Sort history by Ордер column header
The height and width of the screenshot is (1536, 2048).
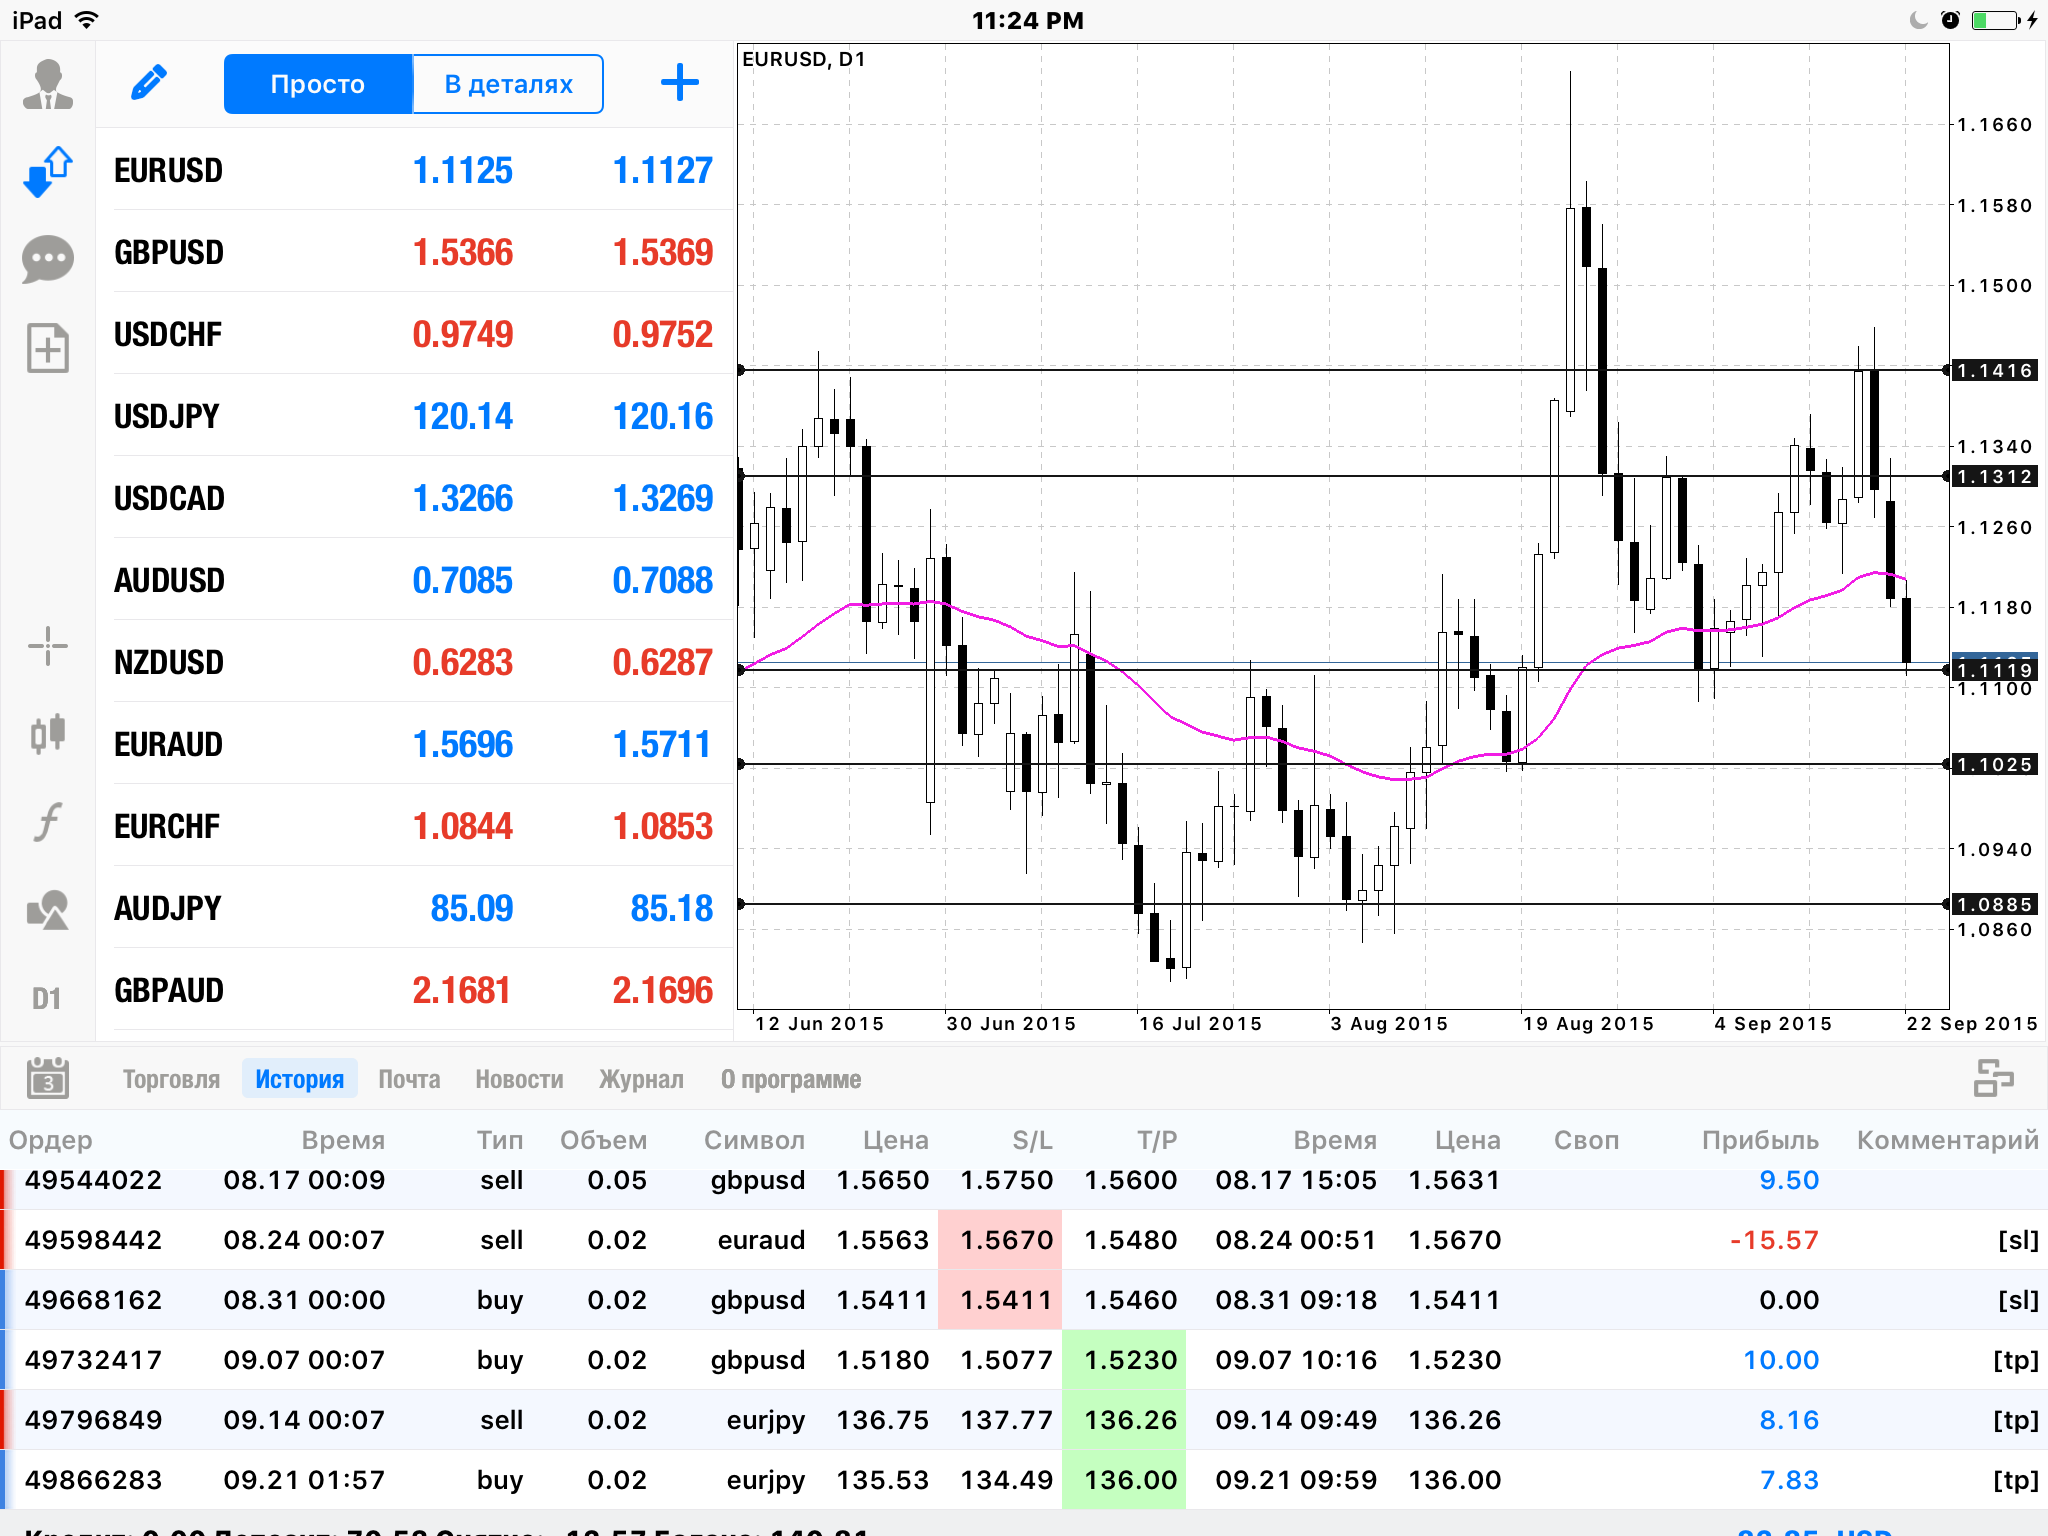51,1140
